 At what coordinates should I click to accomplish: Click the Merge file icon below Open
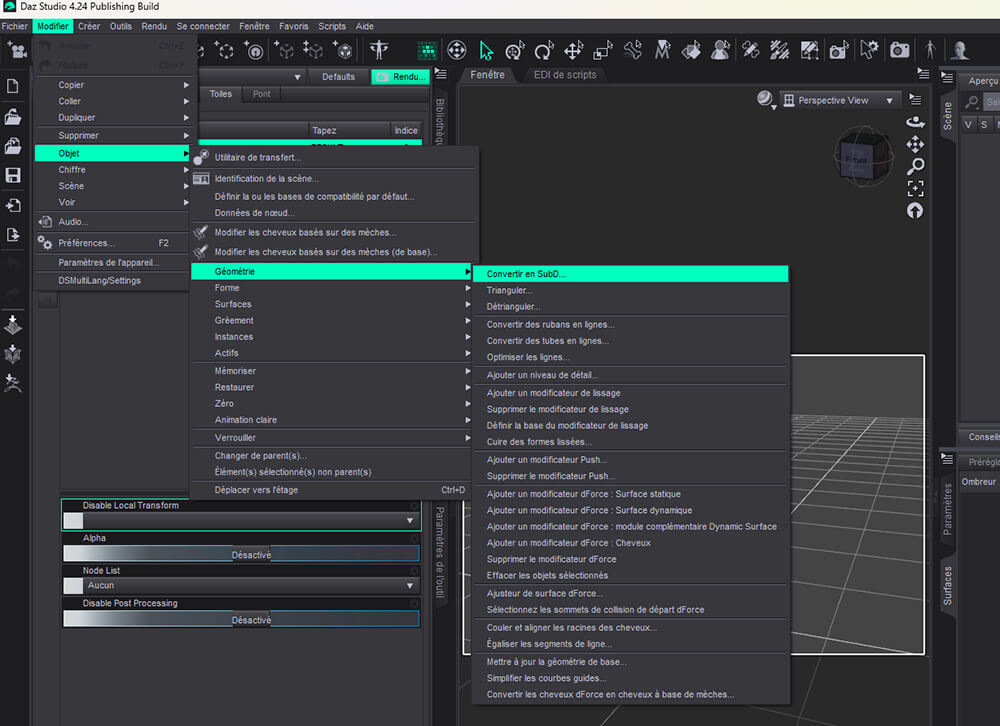click(x=13, y=145)
